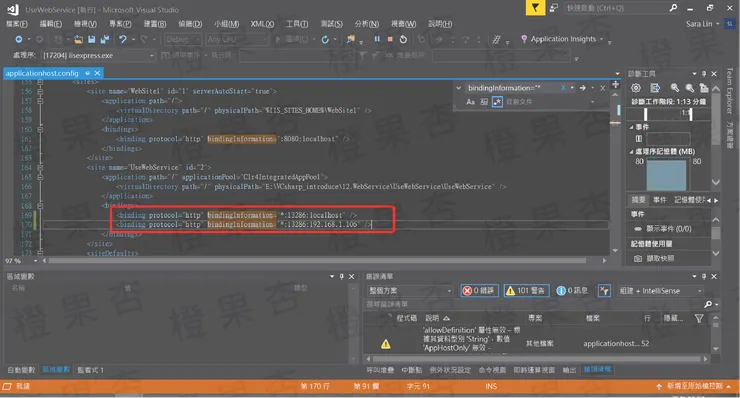Click the Diagnostic Tools zoom out icon
This screenshot has width=740, height=398.
point(690,88)
